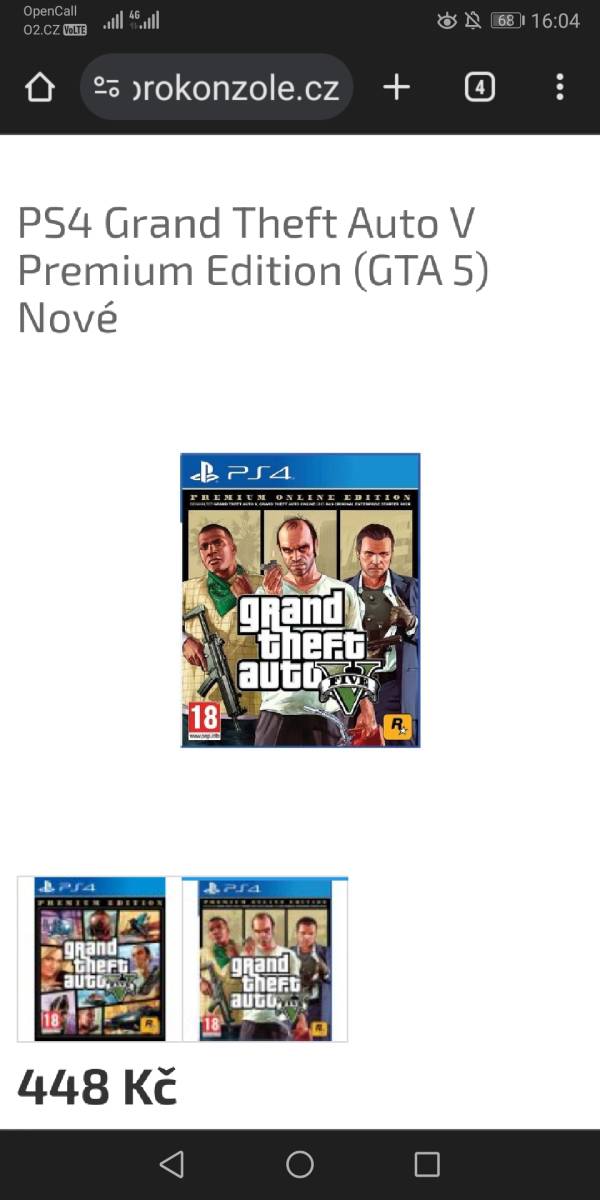Tap the browser home icon
600x1200 pixels.
click(39, 88)
